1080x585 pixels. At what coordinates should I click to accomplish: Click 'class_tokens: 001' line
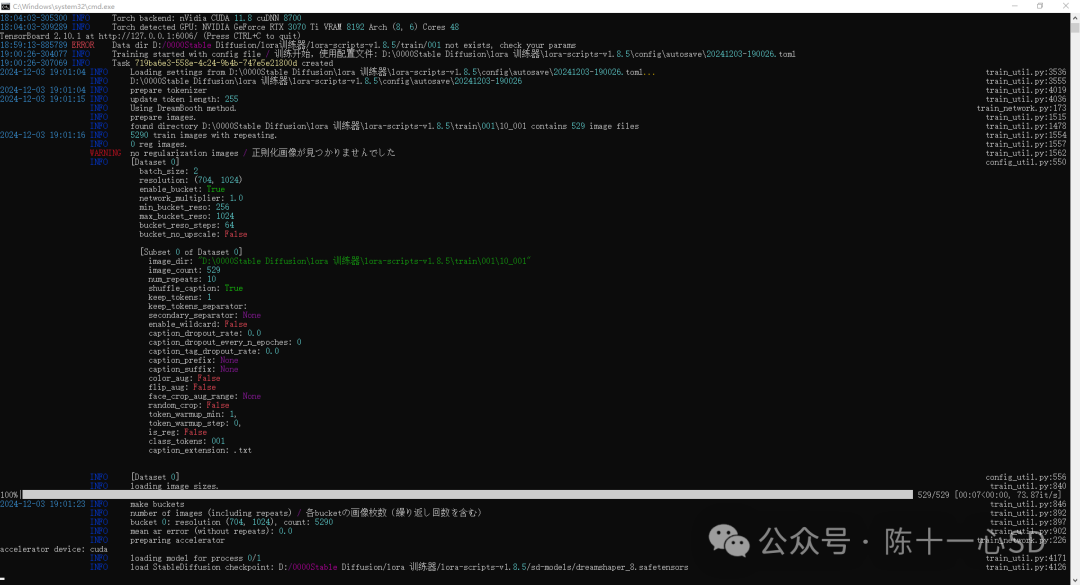[186, 441]
